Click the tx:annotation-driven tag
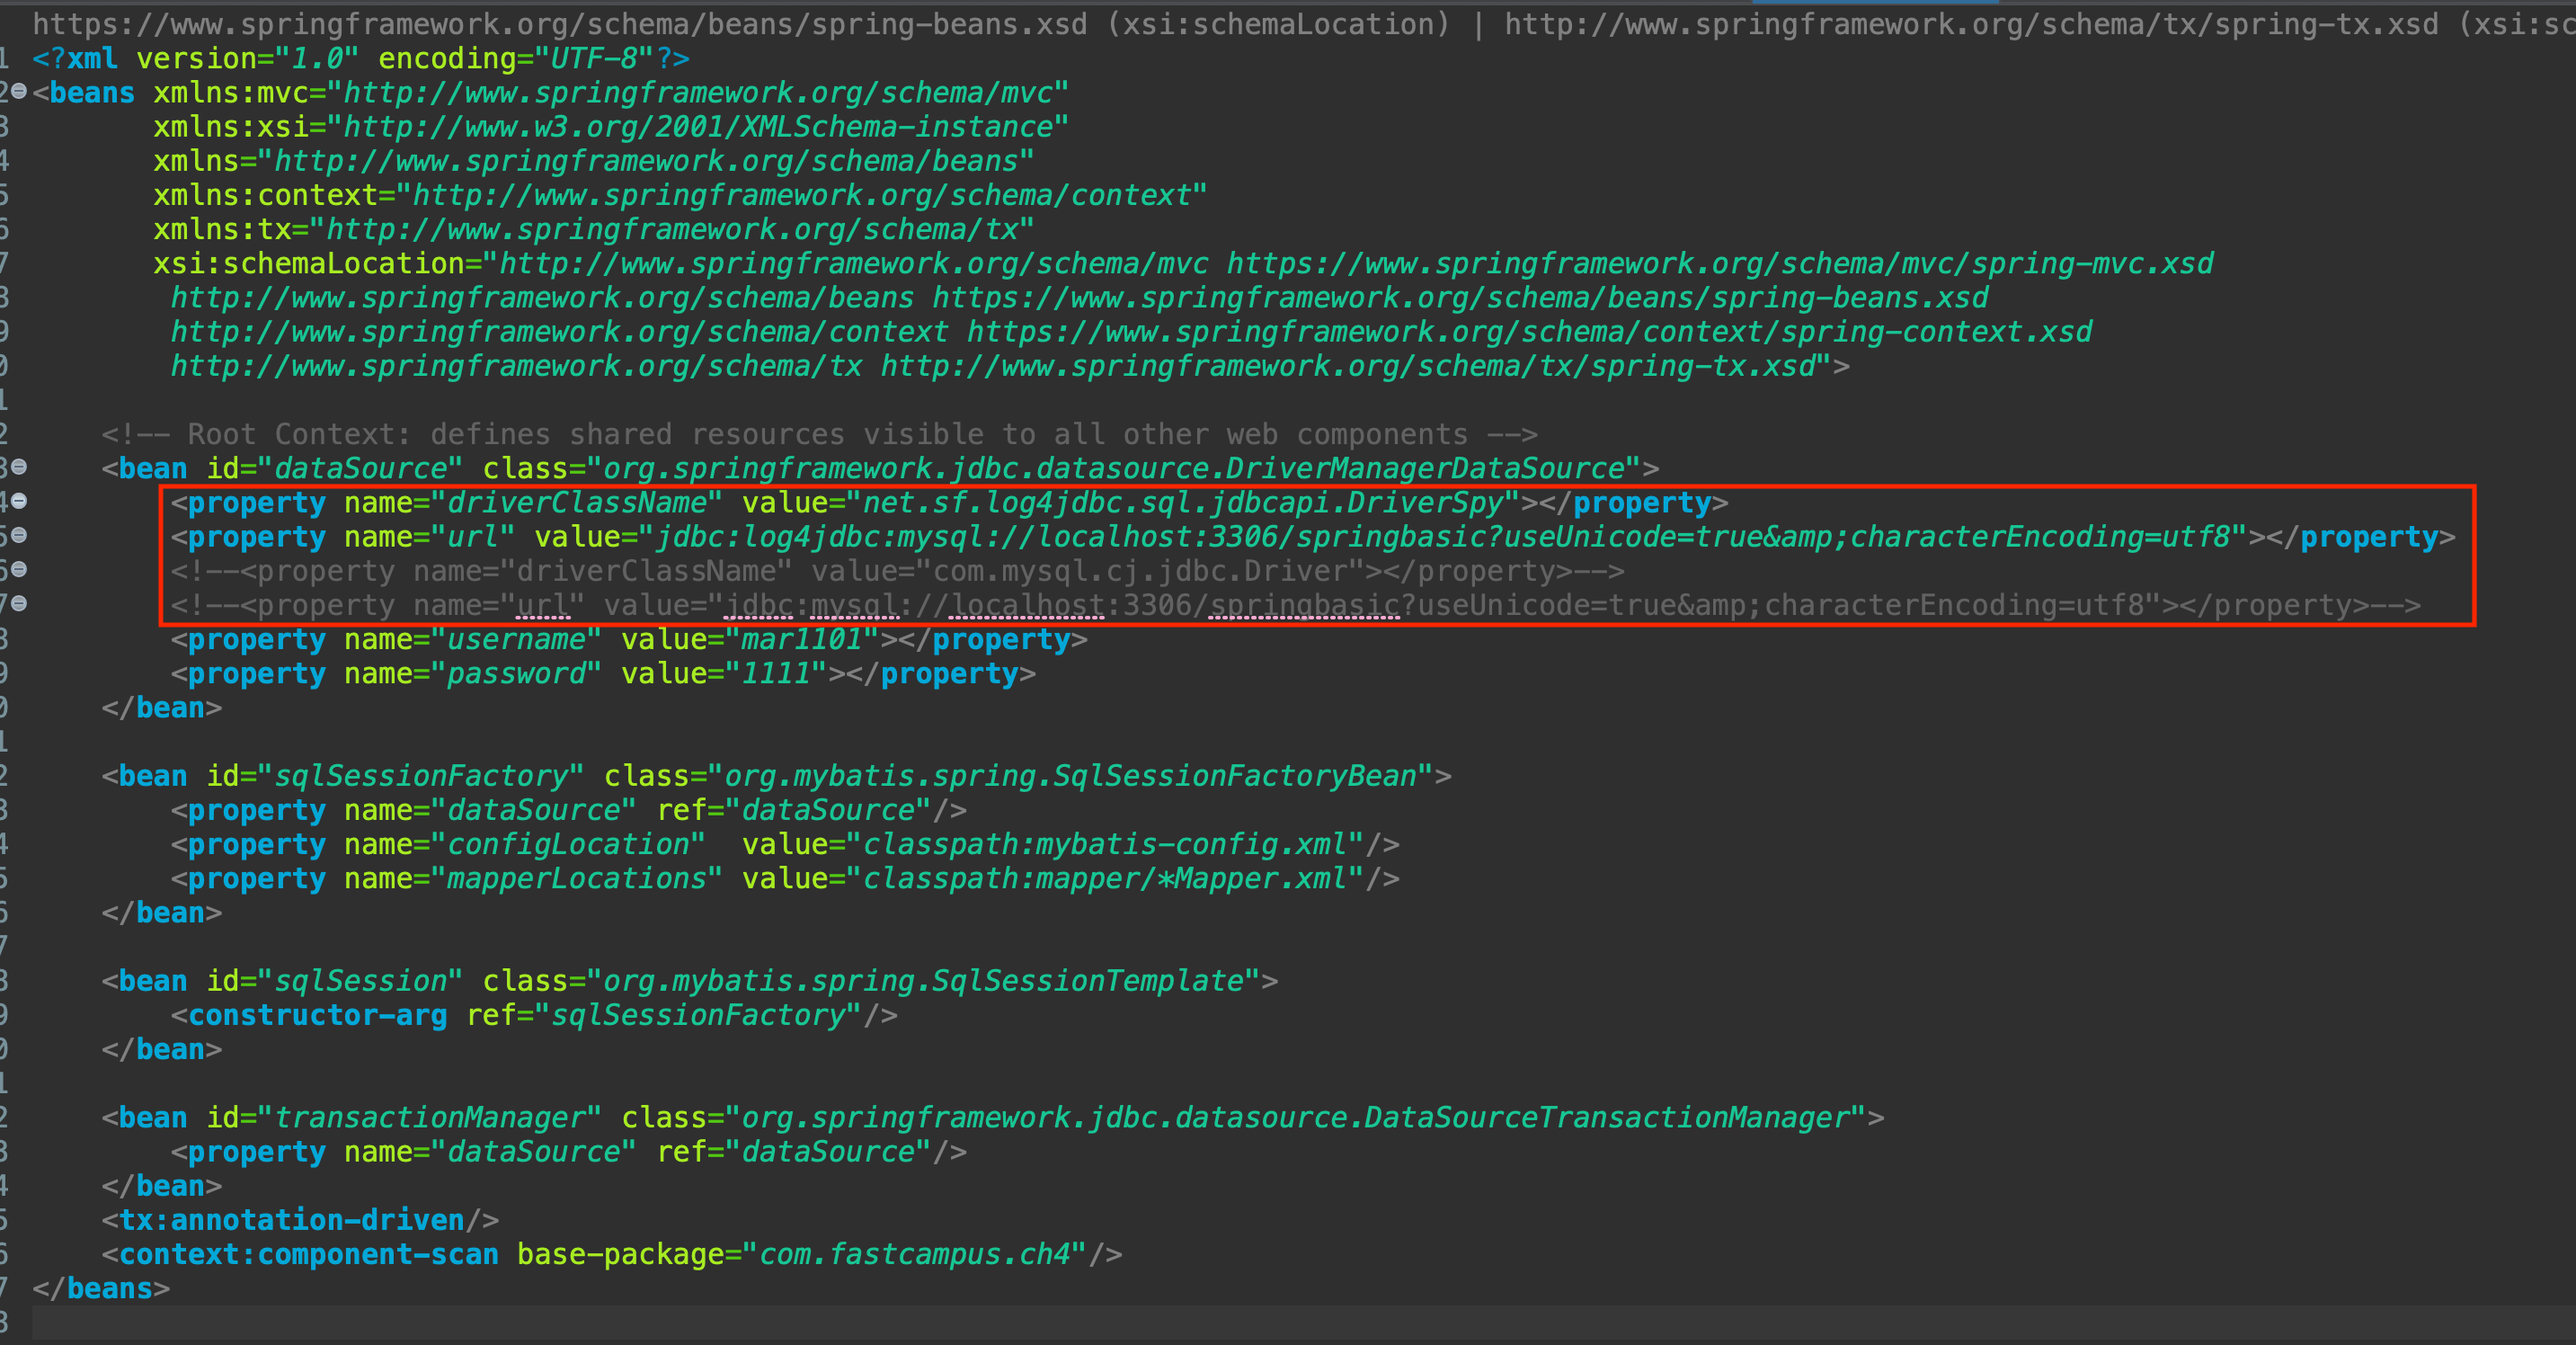The height and width of the screenshot is (1345, 2576). click(291, 1220)
